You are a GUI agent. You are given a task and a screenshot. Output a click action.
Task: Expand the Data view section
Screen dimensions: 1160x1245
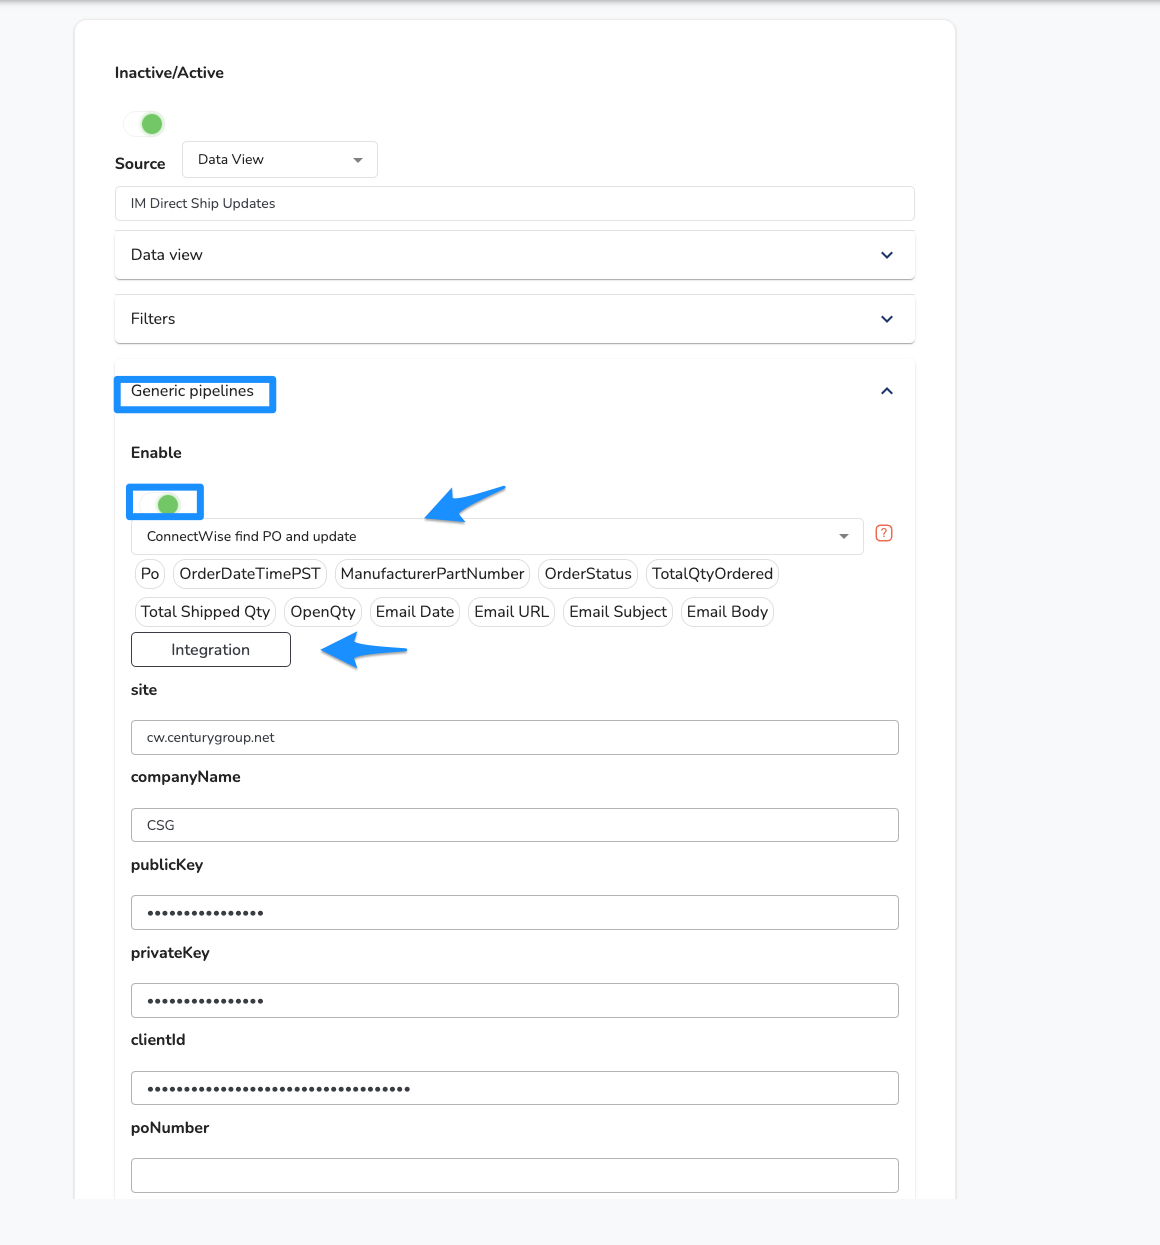[x=515, y=255]
